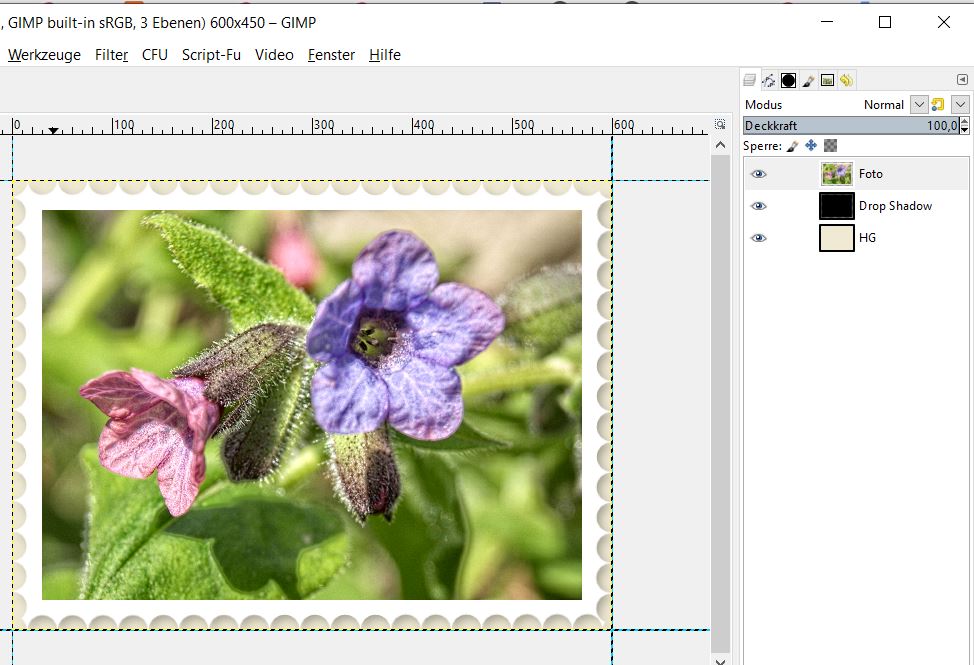Image resolution: width=974 pixels, height=665 pixels.
Task: Click the zoom icon at ruler corner
Action: coord(720,125)
